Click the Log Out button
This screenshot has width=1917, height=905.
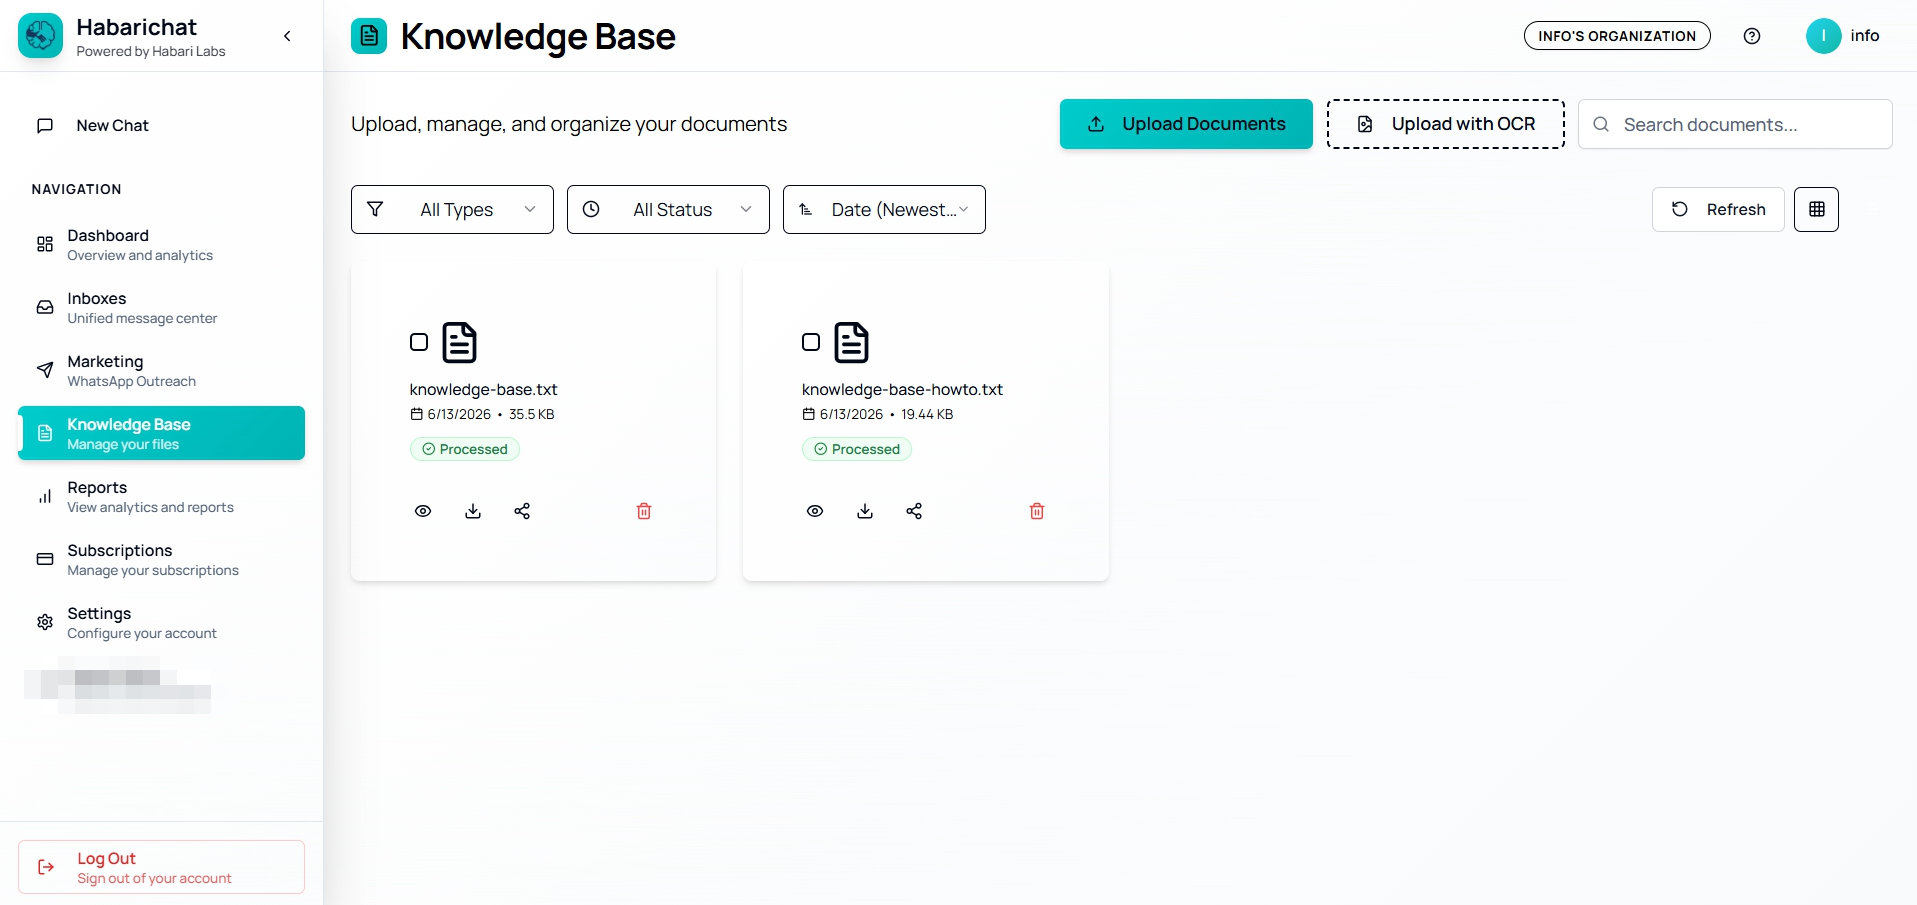tap(161, 867)
